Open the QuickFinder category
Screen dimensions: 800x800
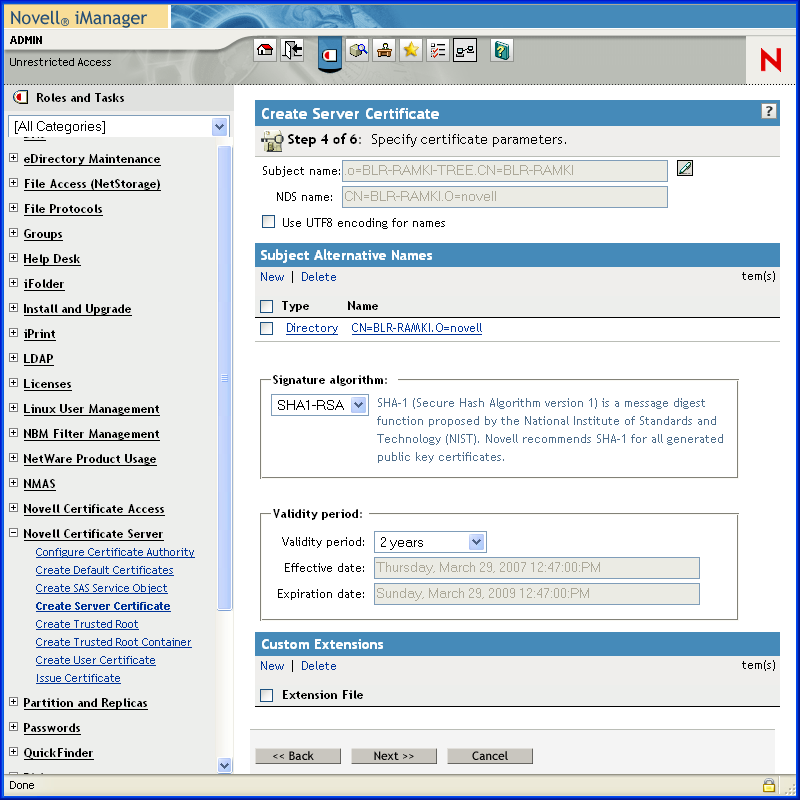point(58,753)
